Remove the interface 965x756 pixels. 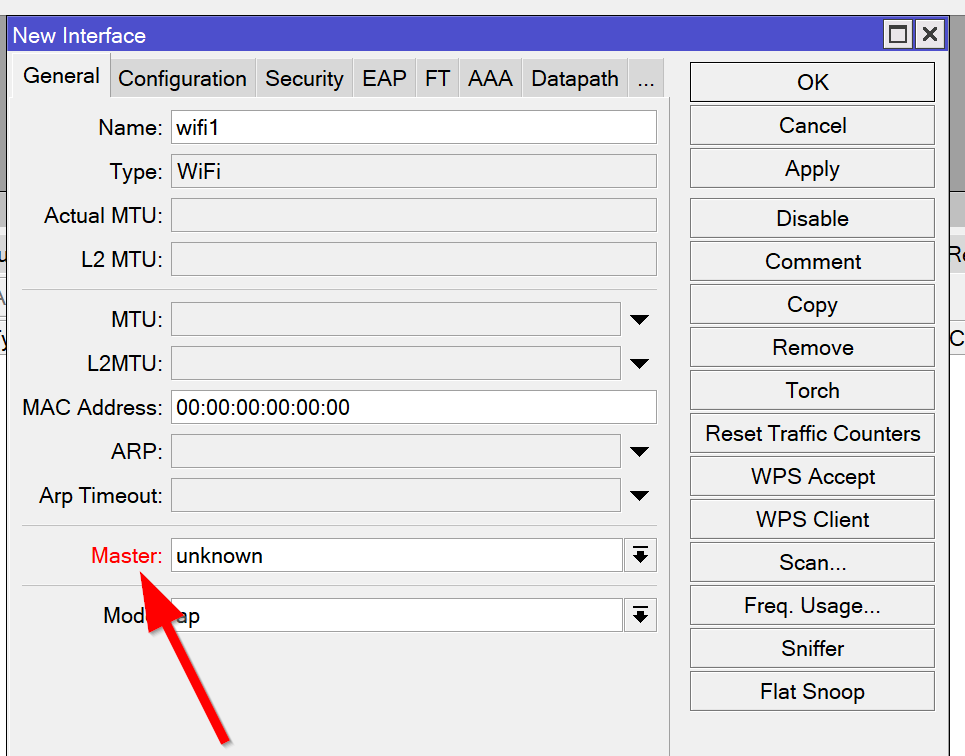tap(811, 347)
